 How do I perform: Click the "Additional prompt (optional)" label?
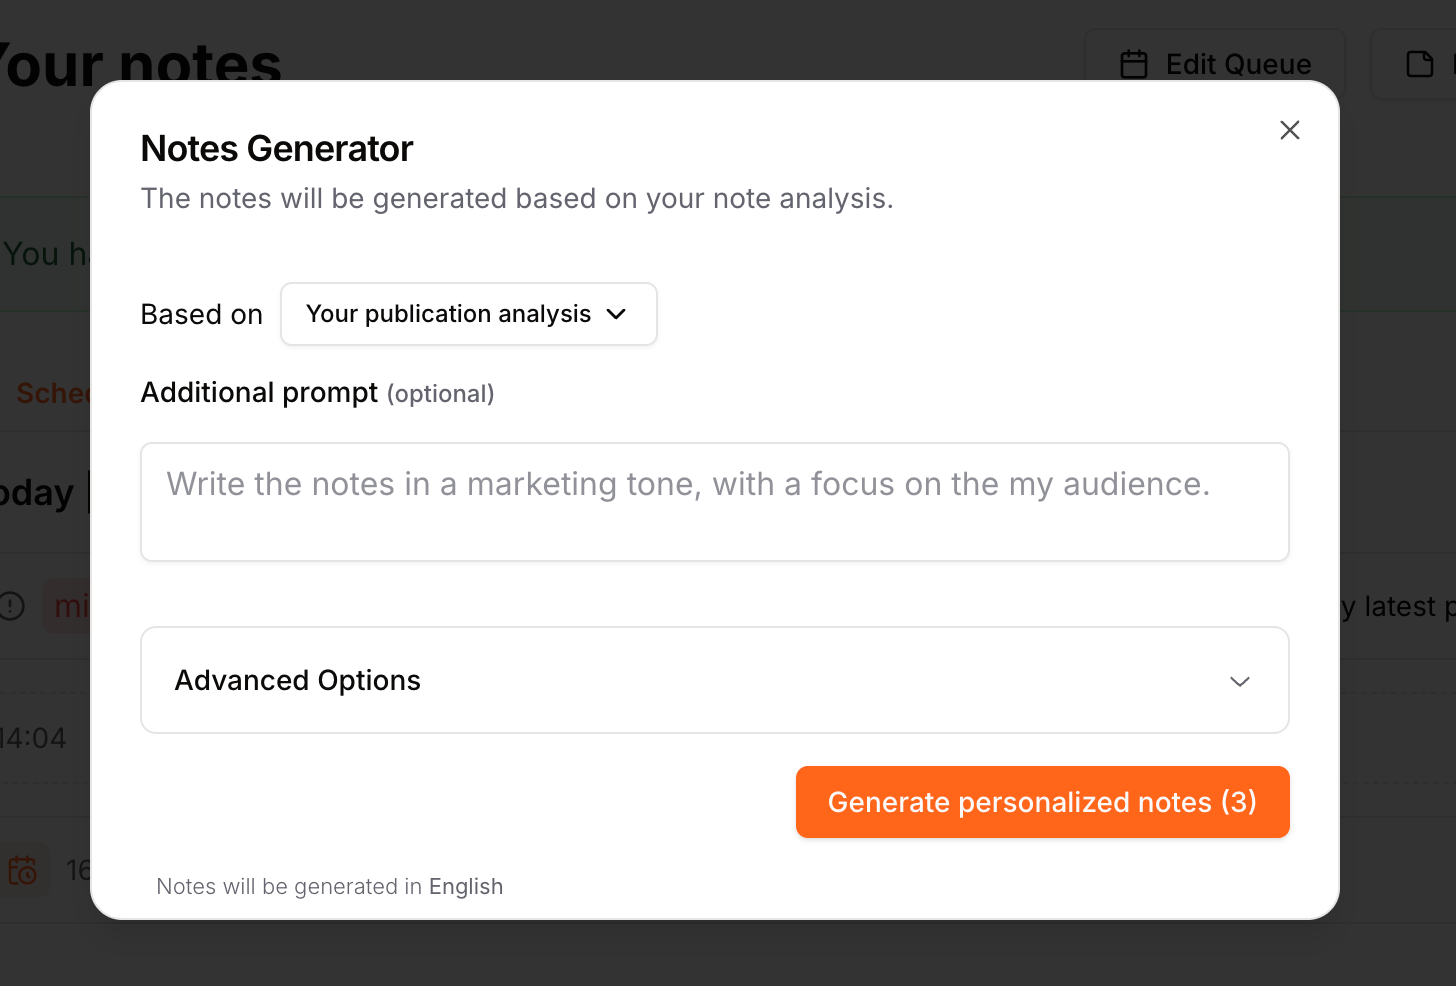point(317,393)
